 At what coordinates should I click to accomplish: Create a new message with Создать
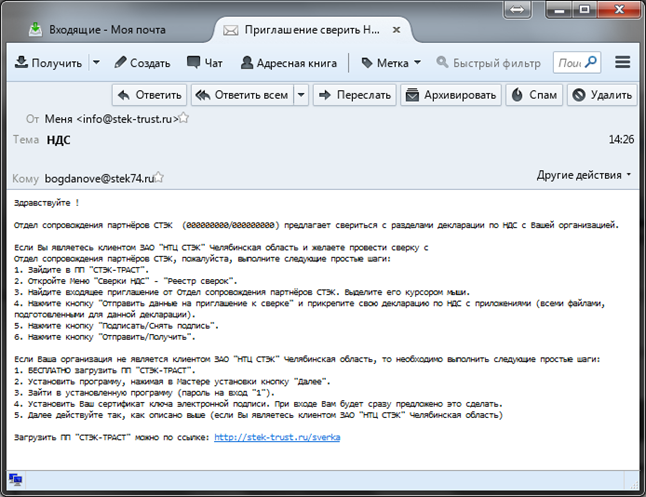pyautogui.click(x=143, y=63)
